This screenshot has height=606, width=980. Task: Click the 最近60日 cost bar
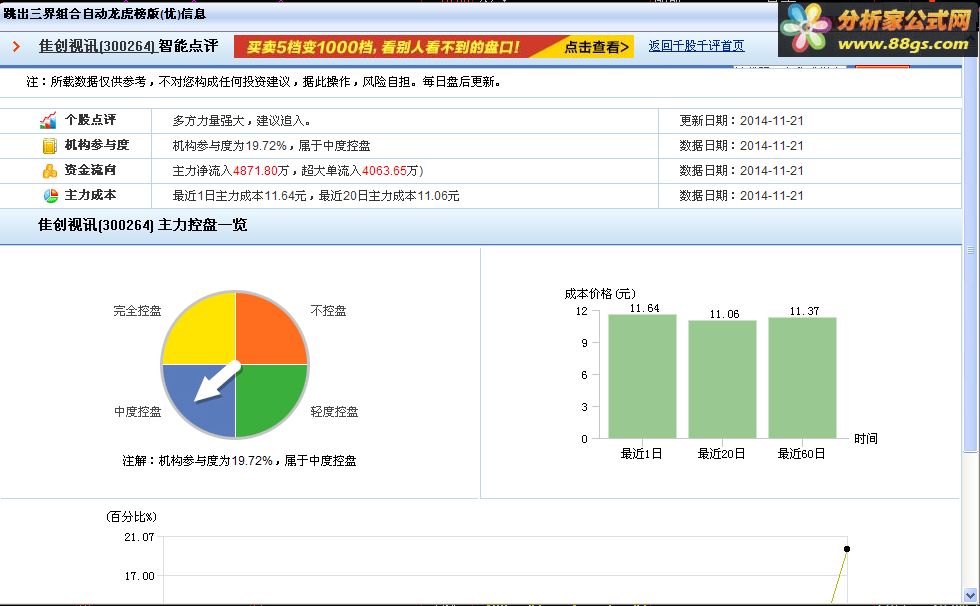[802, 377]
